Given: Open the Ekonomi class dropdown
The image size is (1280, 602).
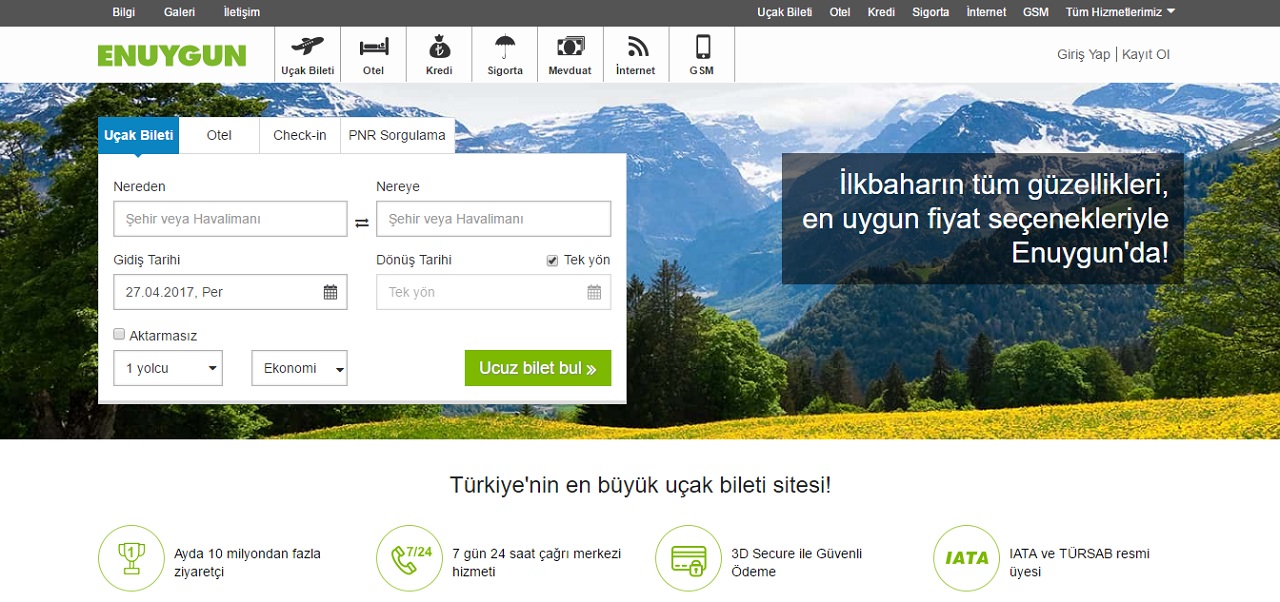Looking at the screenshot, I should click(x=299, y=368).
